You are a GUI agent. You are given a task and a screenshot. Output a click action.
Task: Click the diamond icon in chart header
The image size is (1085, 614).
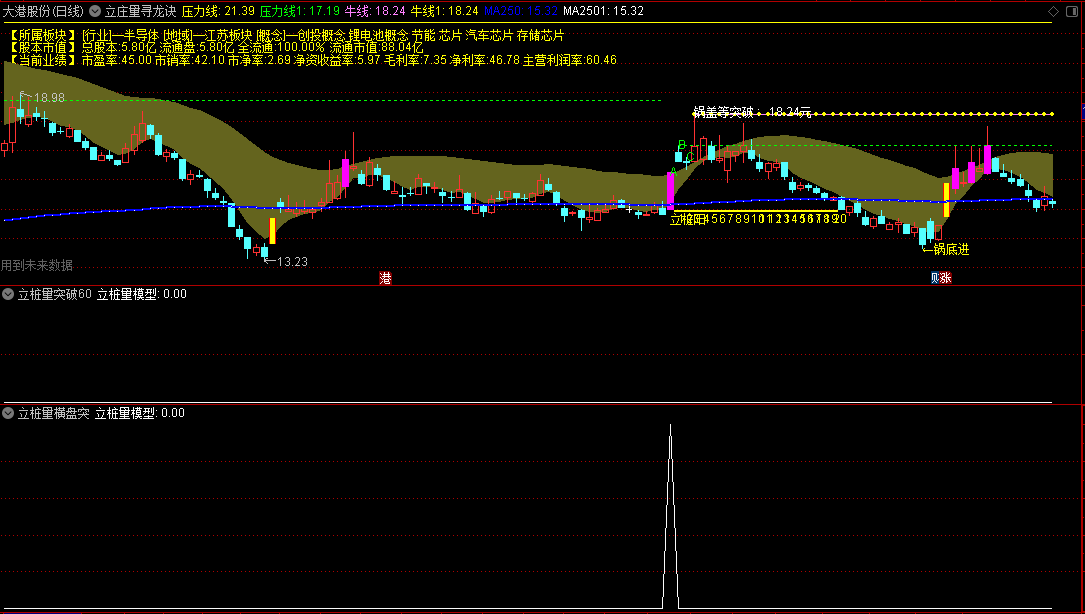click(x=1053, y=11)
